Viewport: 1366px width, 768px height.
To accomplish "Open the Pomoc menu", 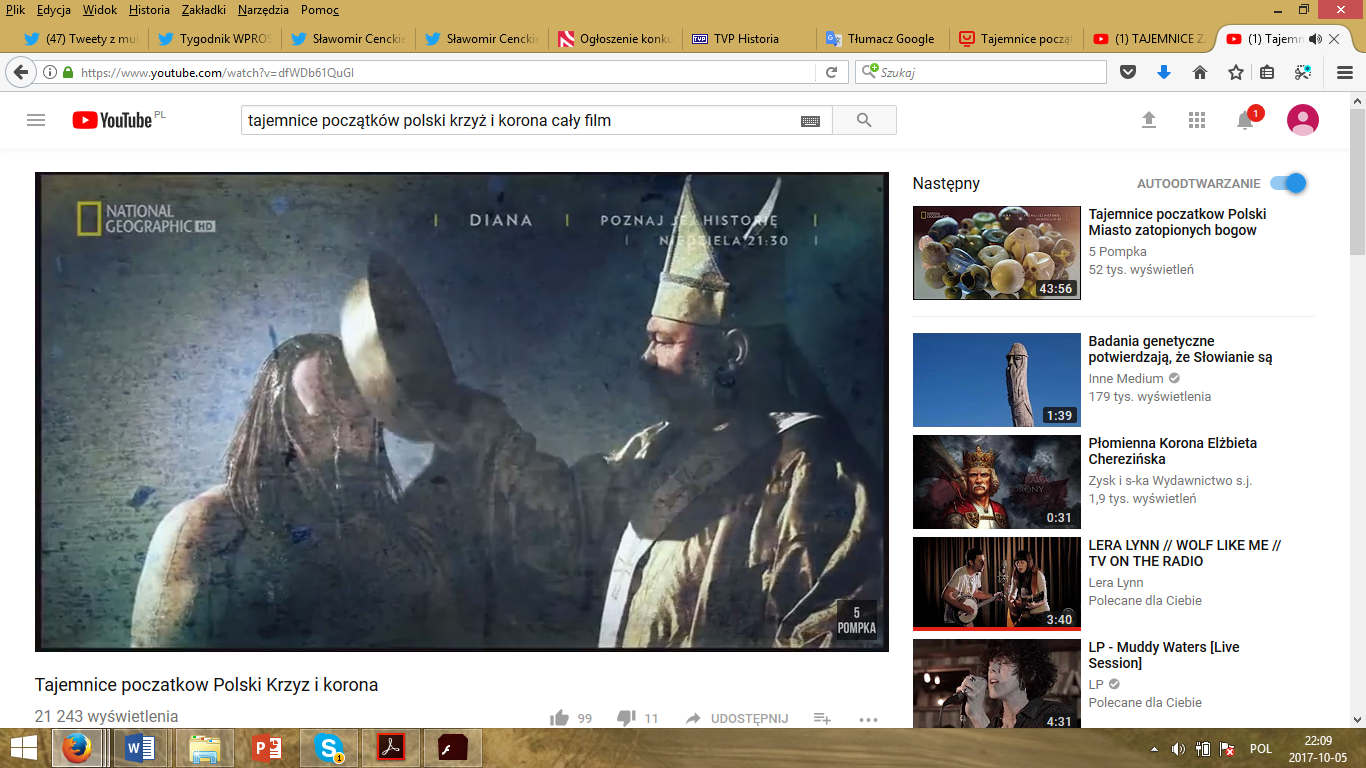I will (320, 10).
